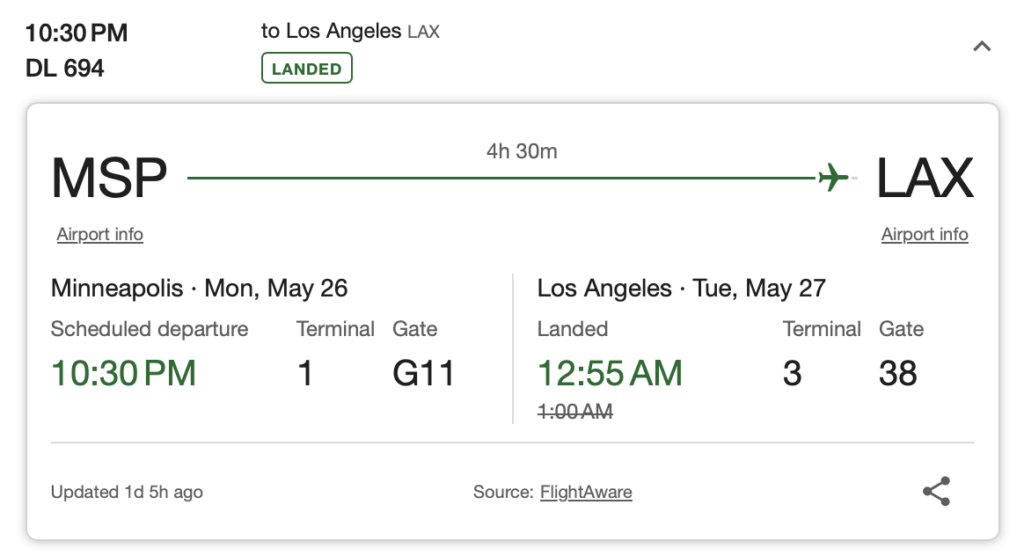Click the MSP airport code
The width and height of the screenshot is (1024, 556).
pyautogui.click(x=109, y=178)
